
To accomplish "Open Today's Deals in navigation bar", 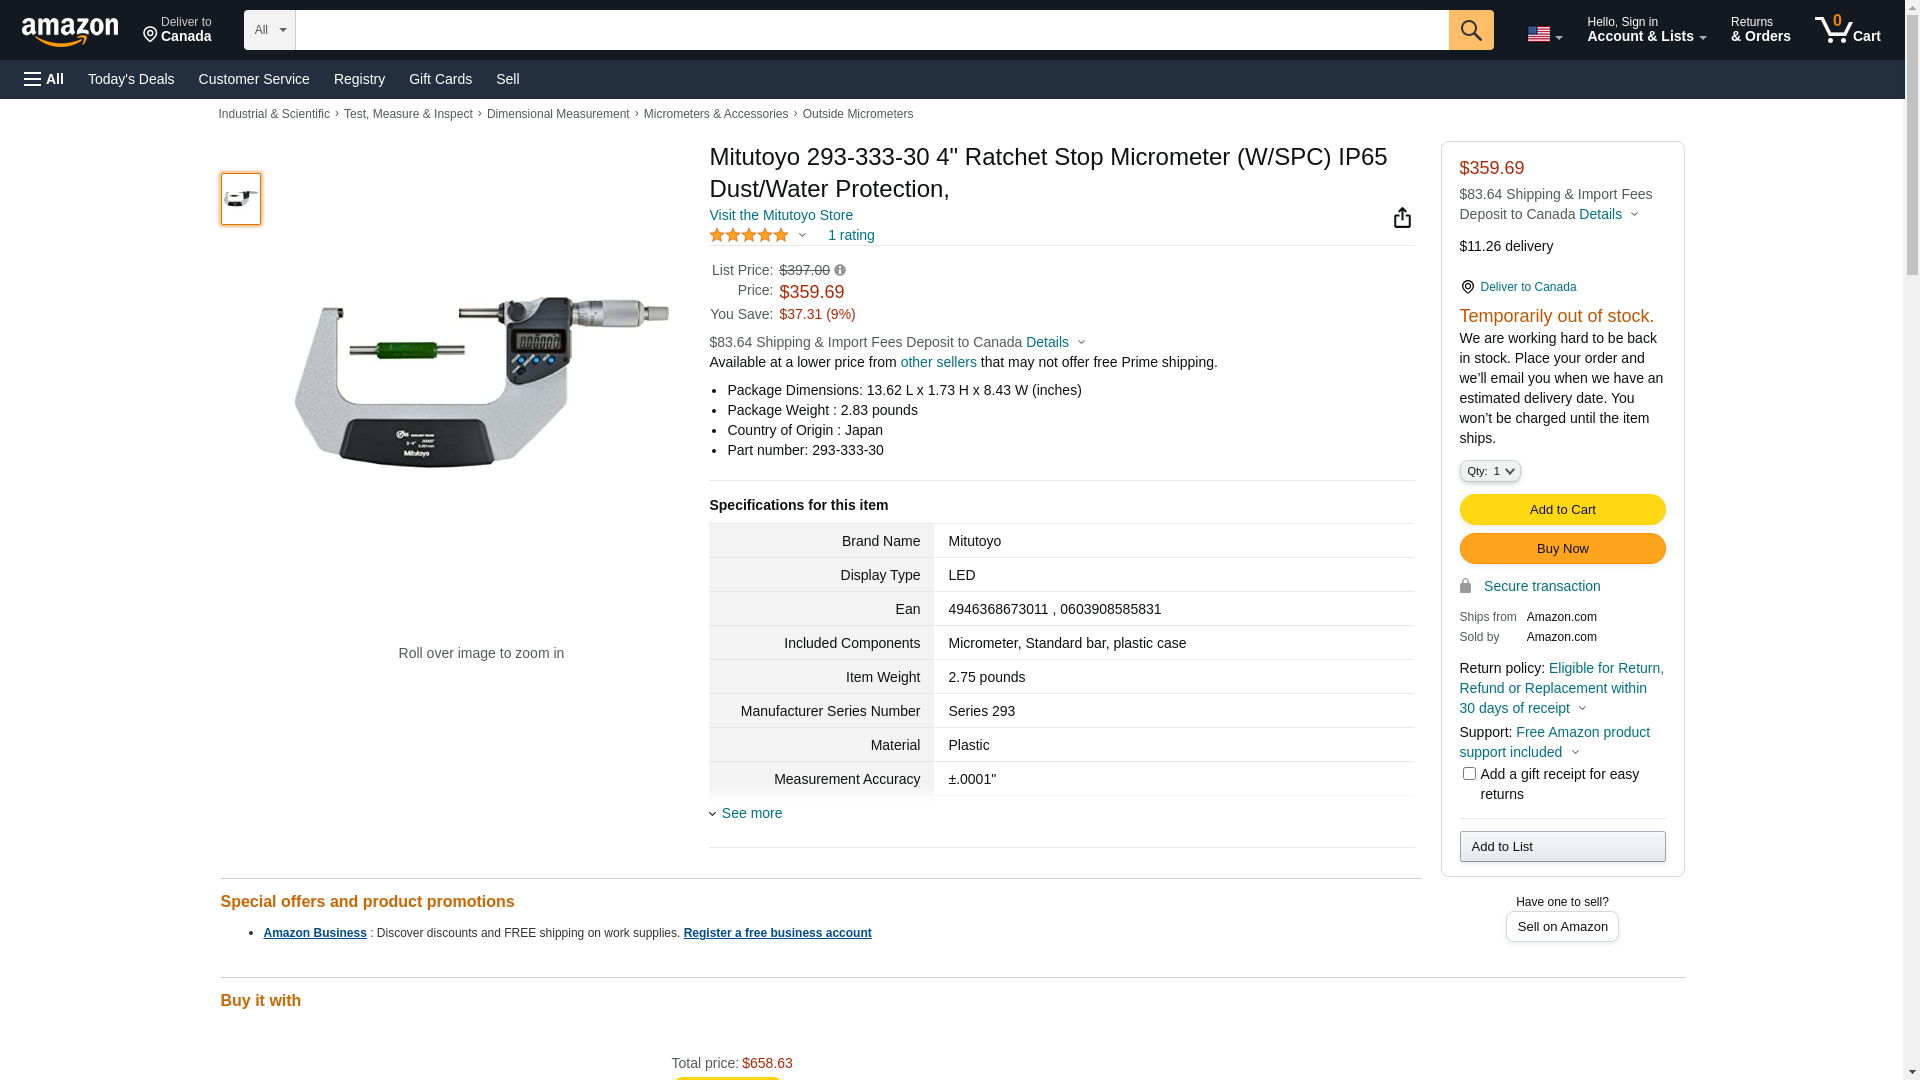I will (x=131, y=79).
